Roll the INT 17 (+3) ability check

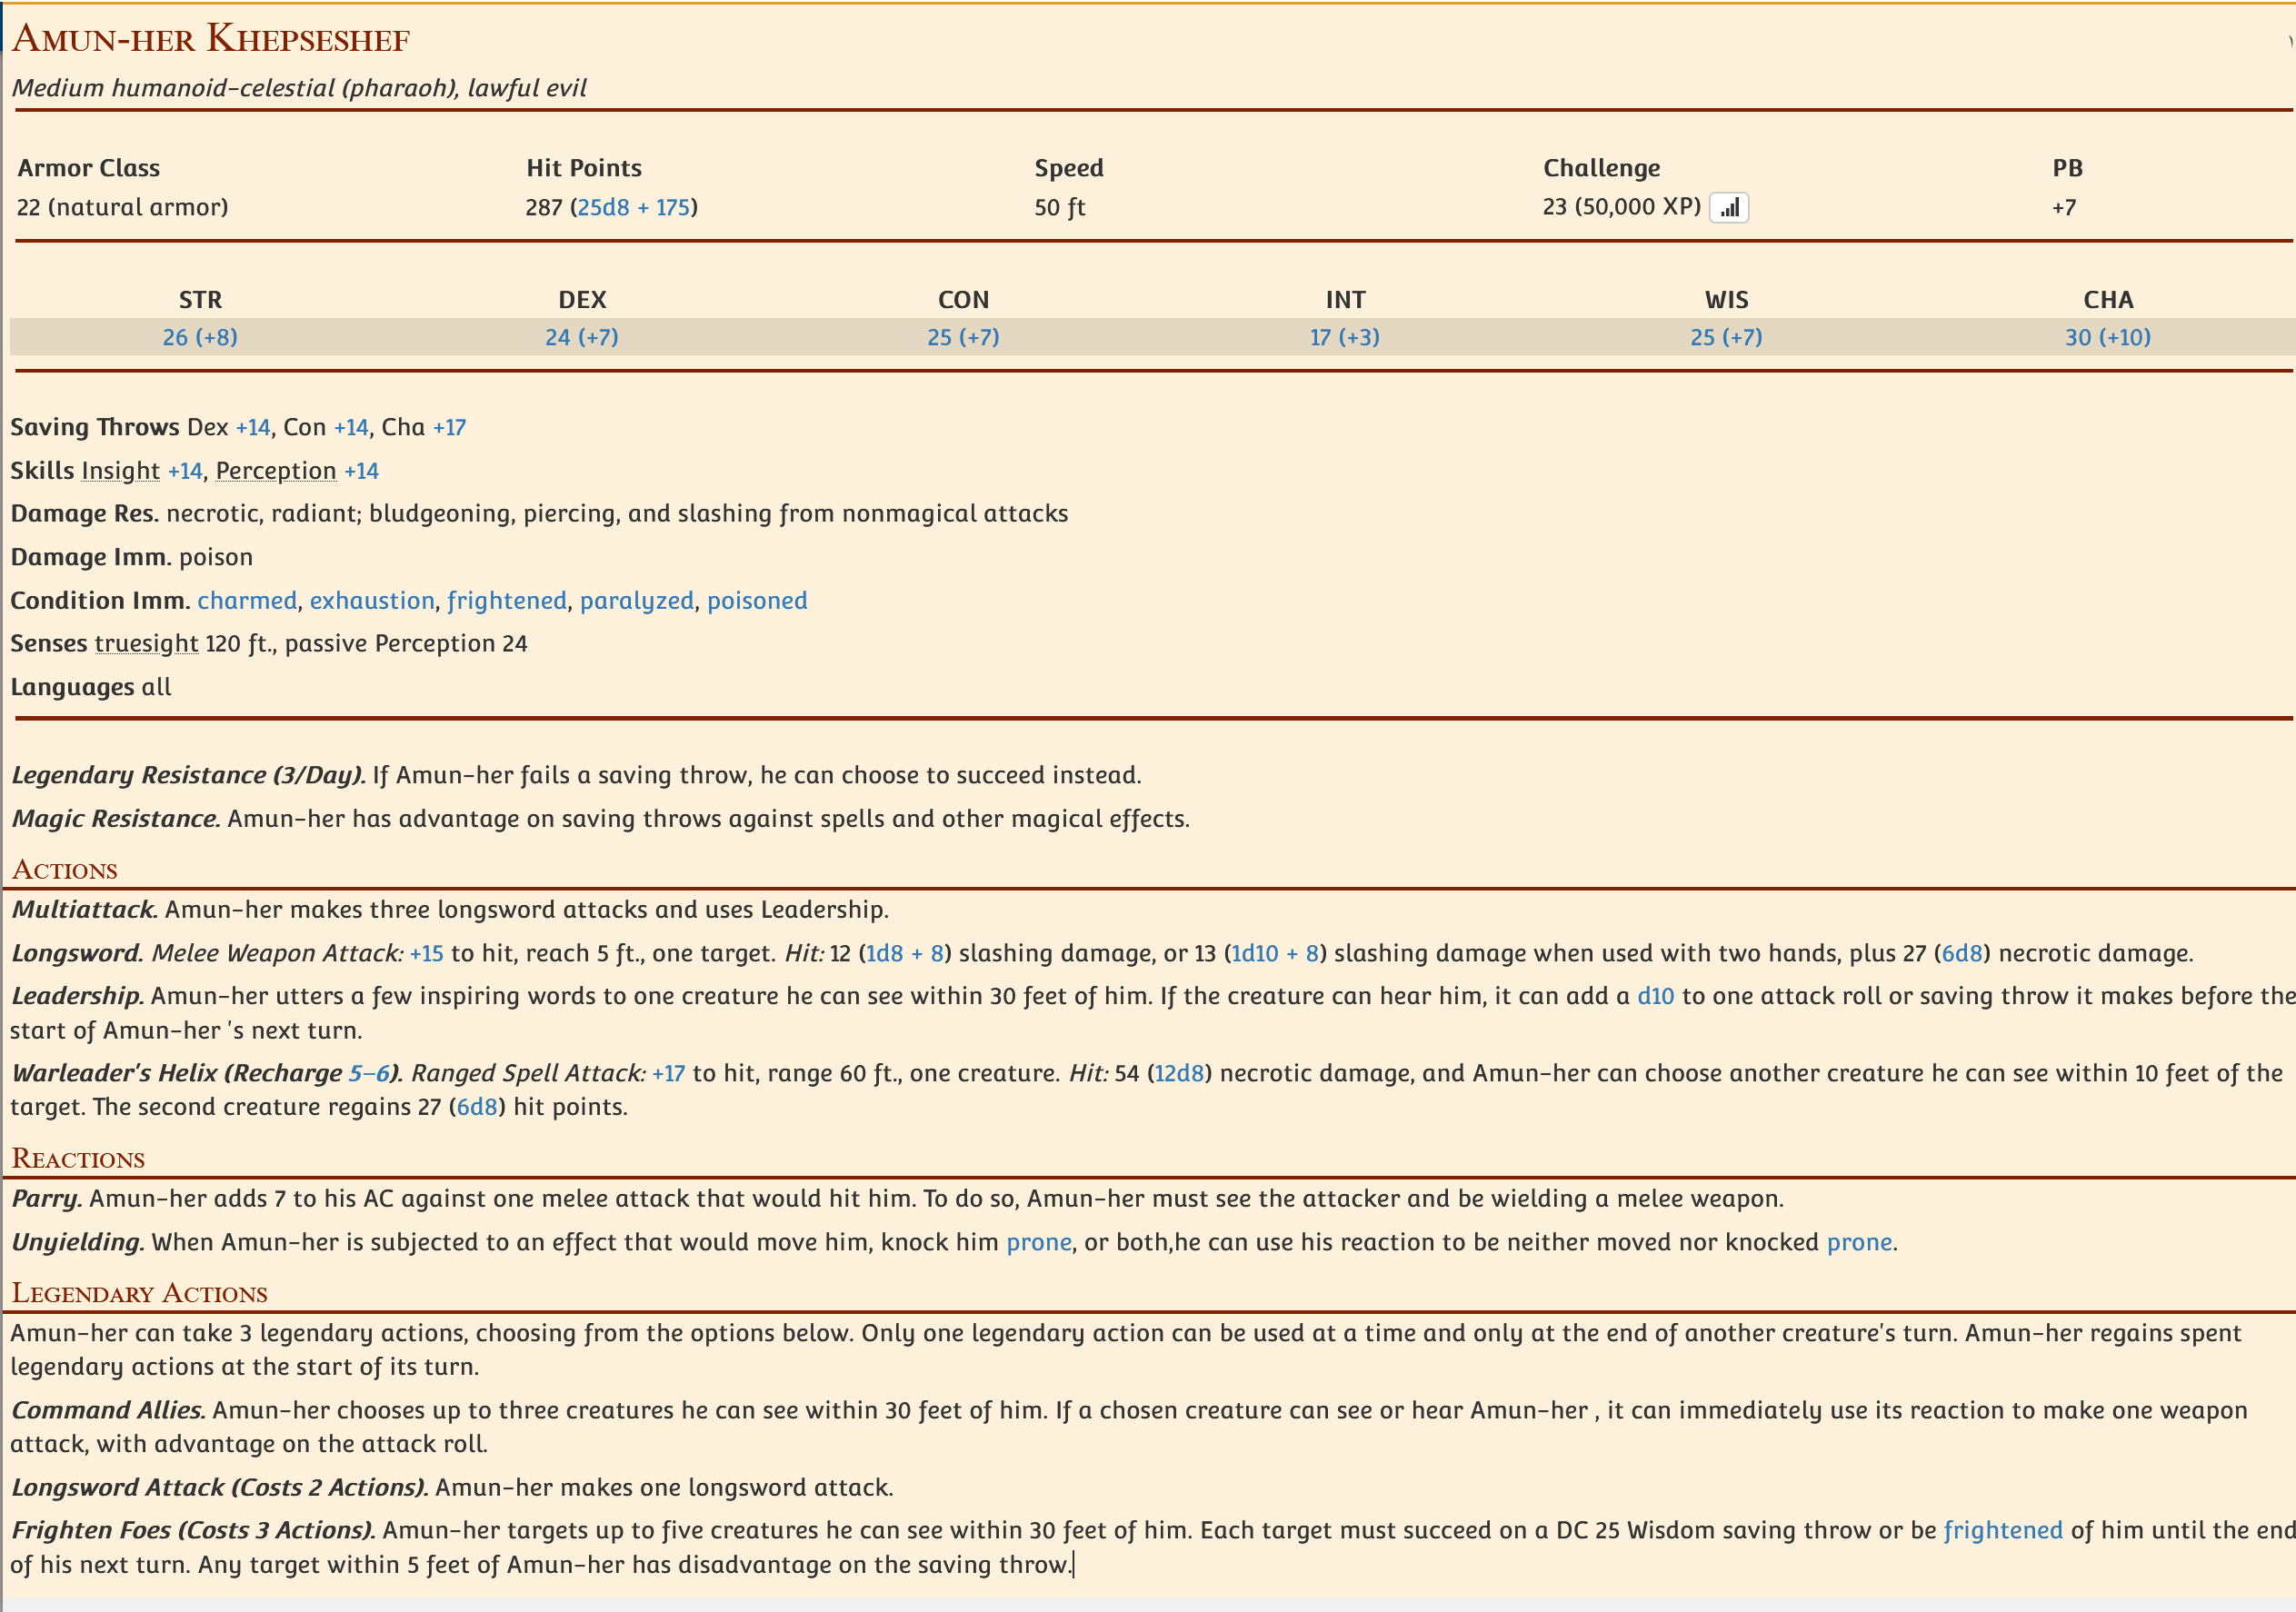(x=1344, y=338)
